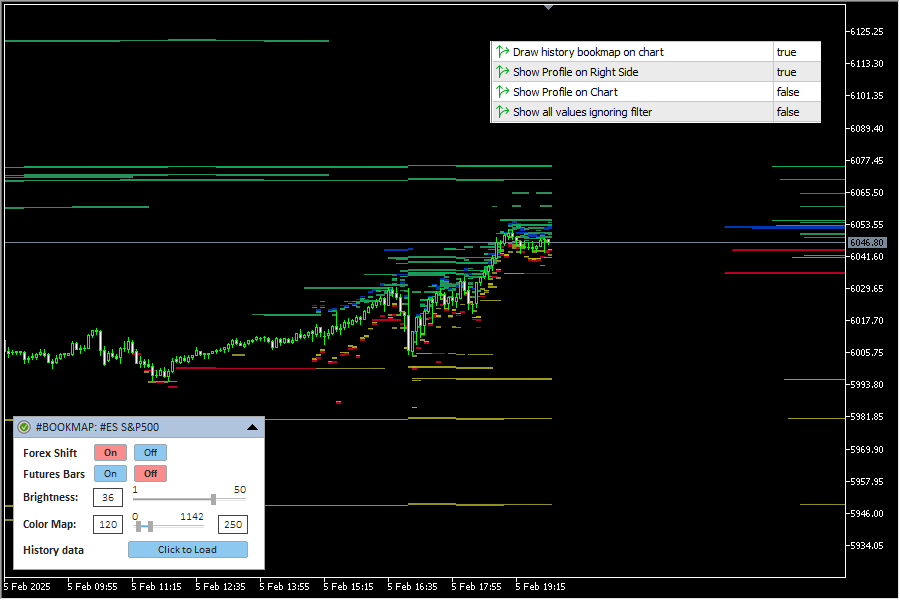Viewport: 900px width, 600px height.
Task: Click the Brightness value field showing 36
Action: pyautogui.click(x=107, y=498)
